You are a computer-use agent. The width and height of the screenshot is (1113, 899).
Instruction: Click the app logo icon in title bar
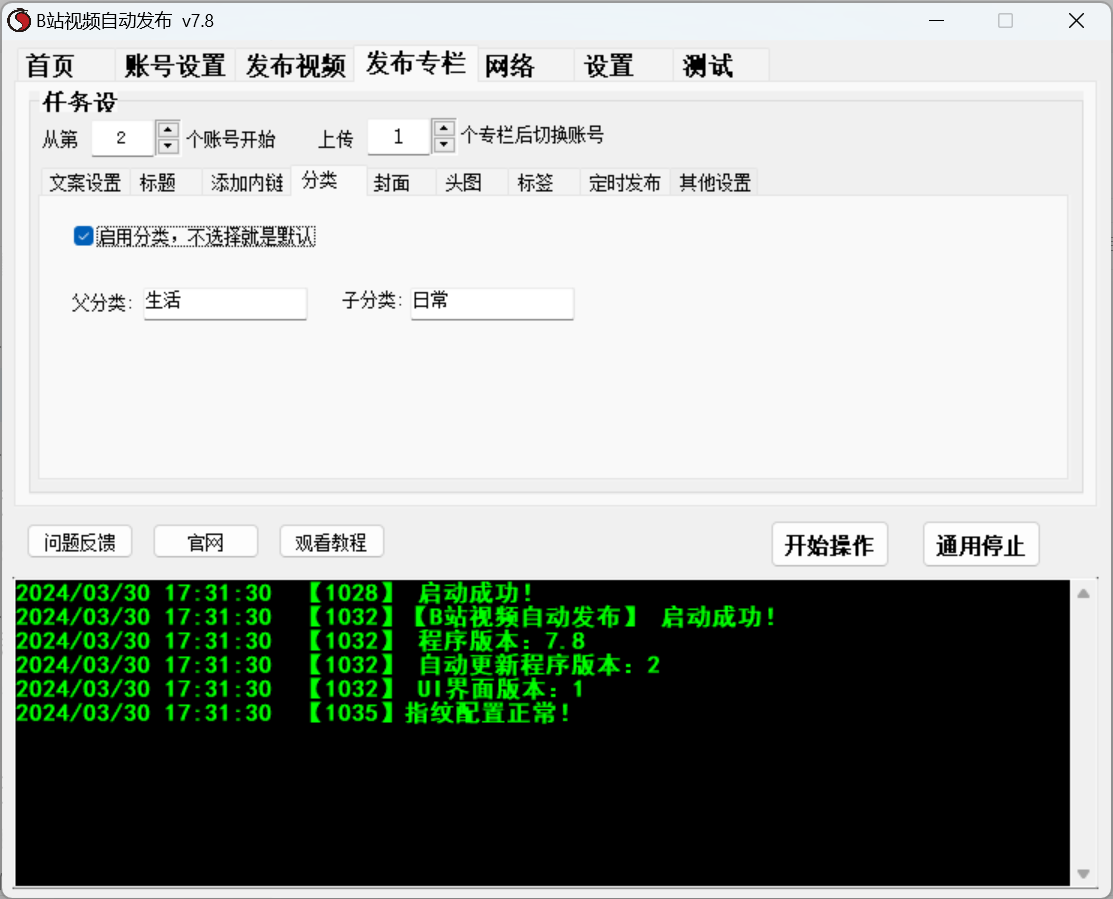click(19, 21)
